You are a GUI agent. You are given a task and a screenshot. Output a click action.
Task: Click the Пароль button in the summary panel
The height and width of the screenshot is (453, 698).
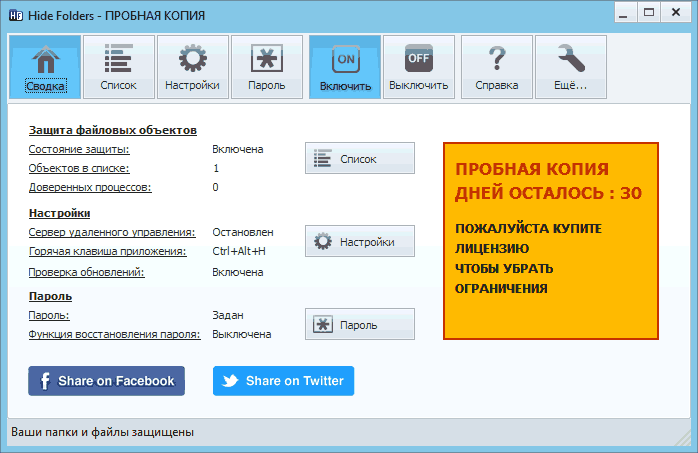(x=360, y=324)
